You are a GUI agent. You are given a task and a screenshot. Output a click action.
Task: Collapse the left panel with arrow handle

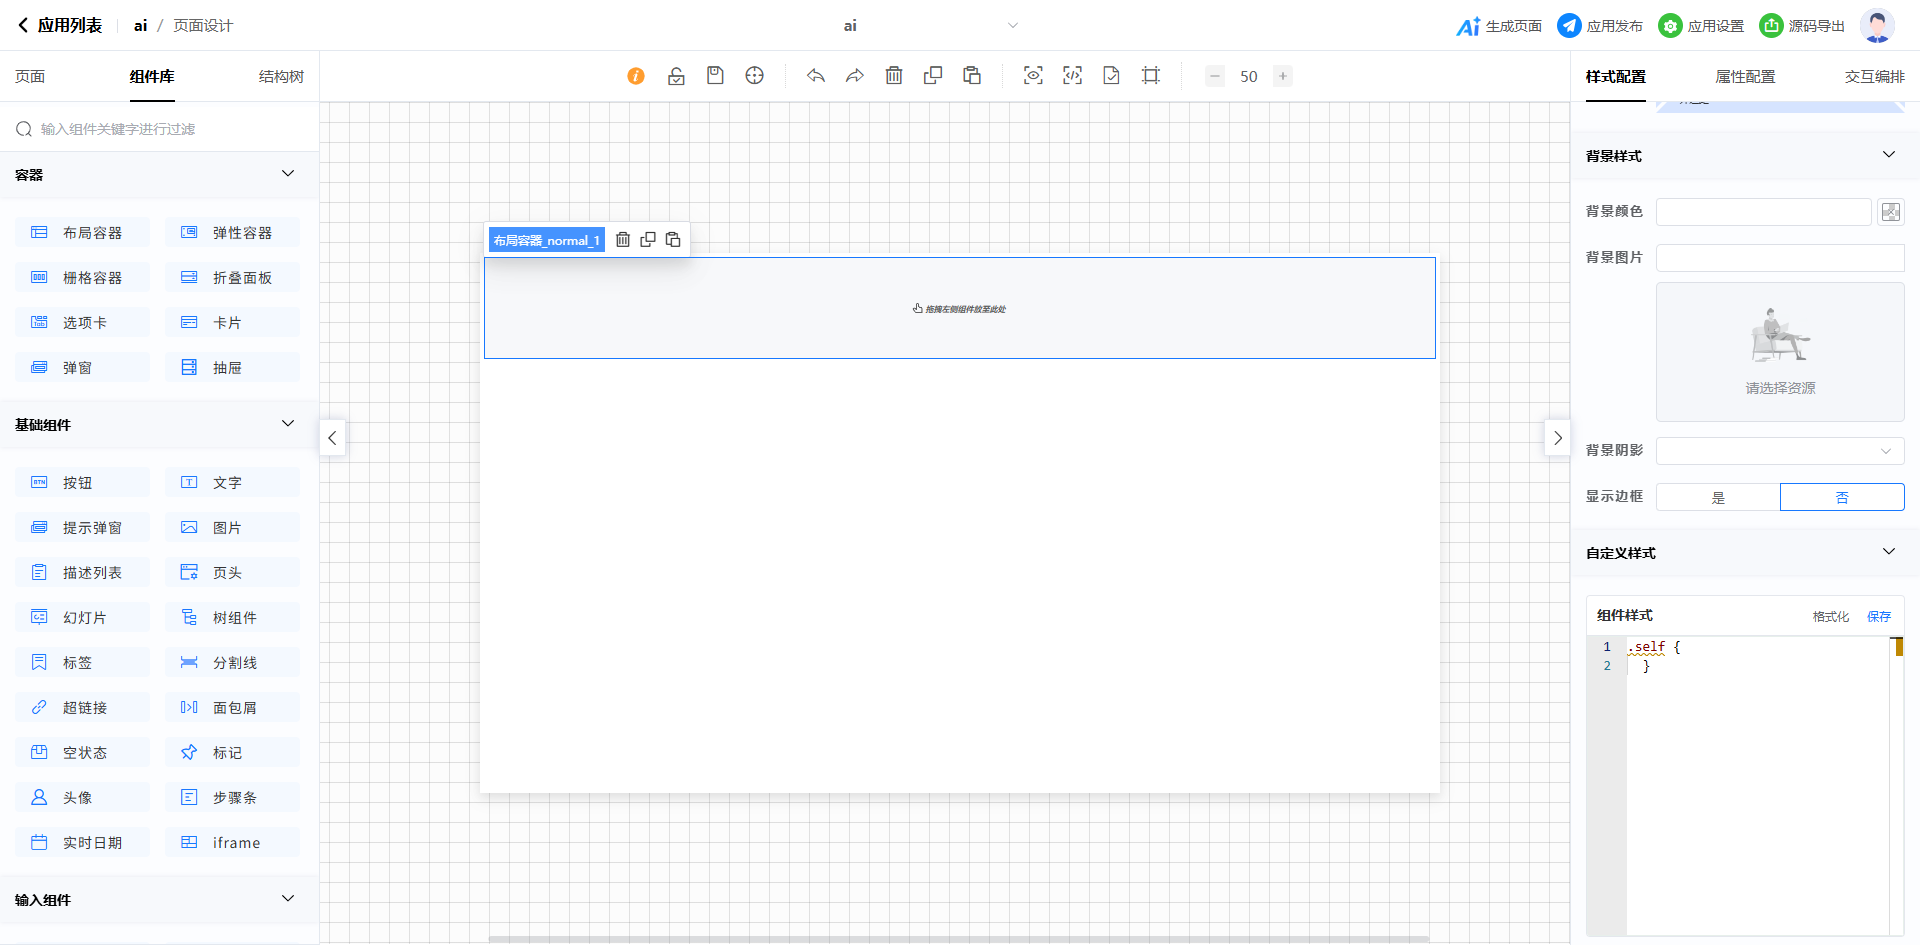click(x=332, y=438)
